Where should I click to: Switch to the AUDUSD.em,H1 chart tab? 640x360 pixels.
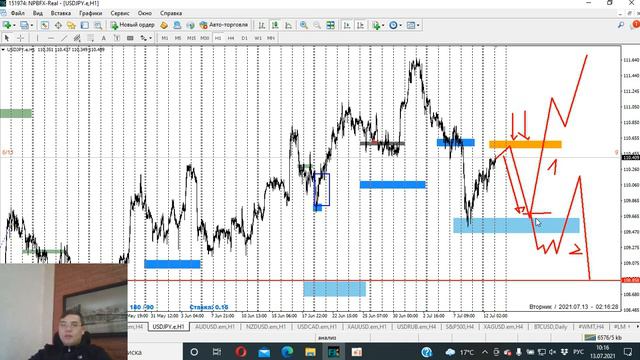[x=215, y=327]
